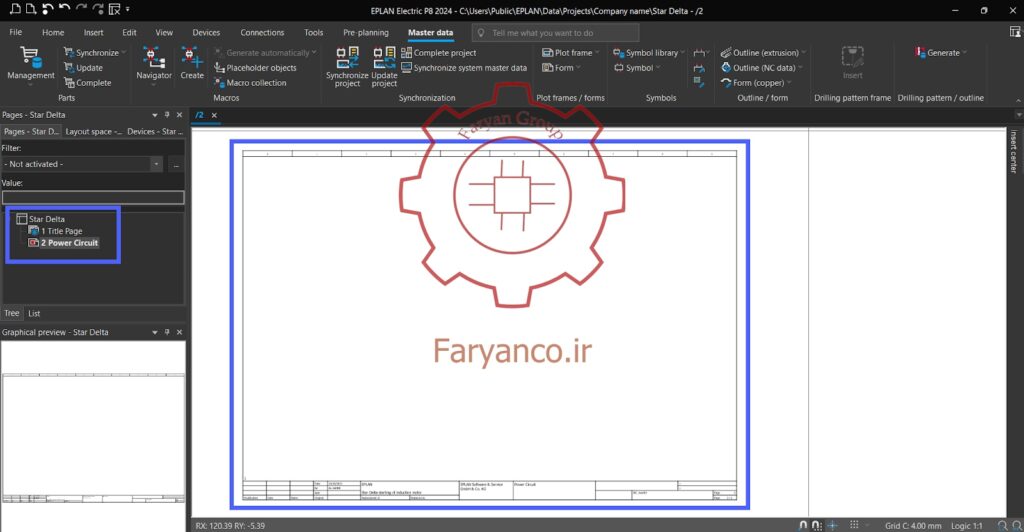Image resolution: width=1024 pixels, height=532 pixels.
Task: Click Form (copper) icon
Action: point(726,83)
